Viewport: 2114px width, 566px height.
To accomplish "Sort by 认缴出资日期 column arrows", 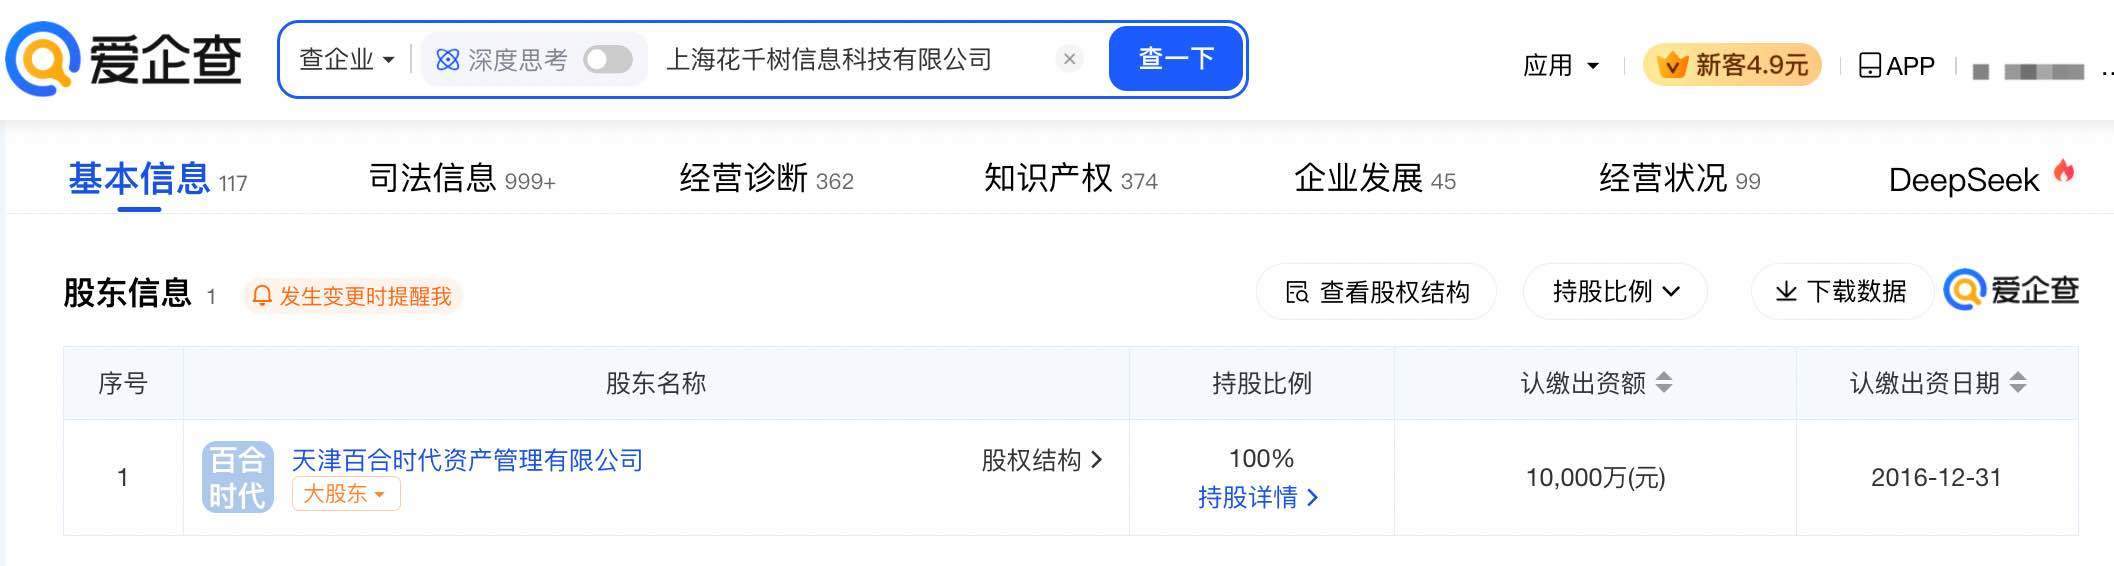I will [2018, 383].
